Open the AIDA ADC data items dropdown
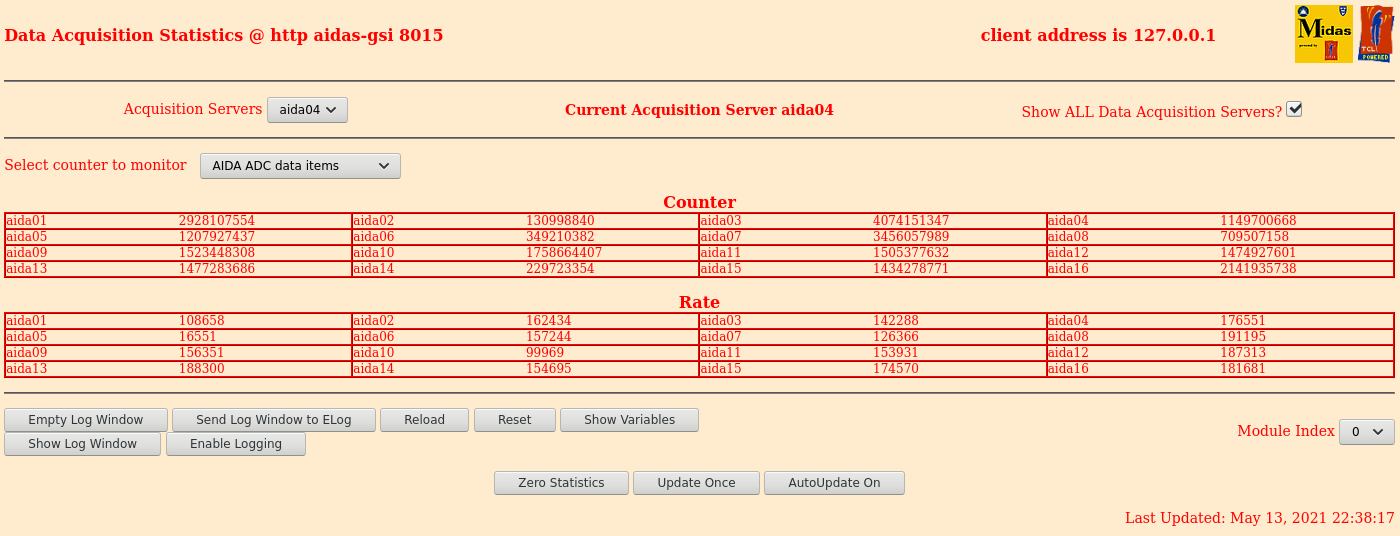 (300, 166)
